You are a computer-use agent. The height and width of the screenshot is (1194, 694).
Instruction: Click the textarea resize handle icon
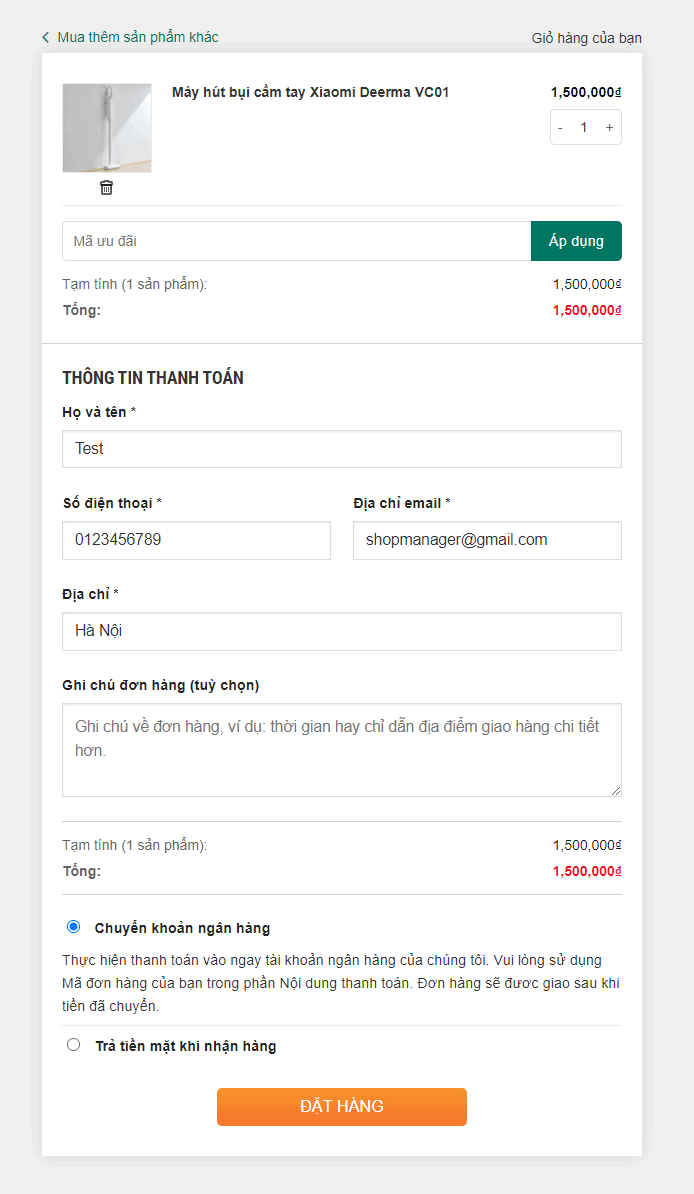(x=615, y=789)
